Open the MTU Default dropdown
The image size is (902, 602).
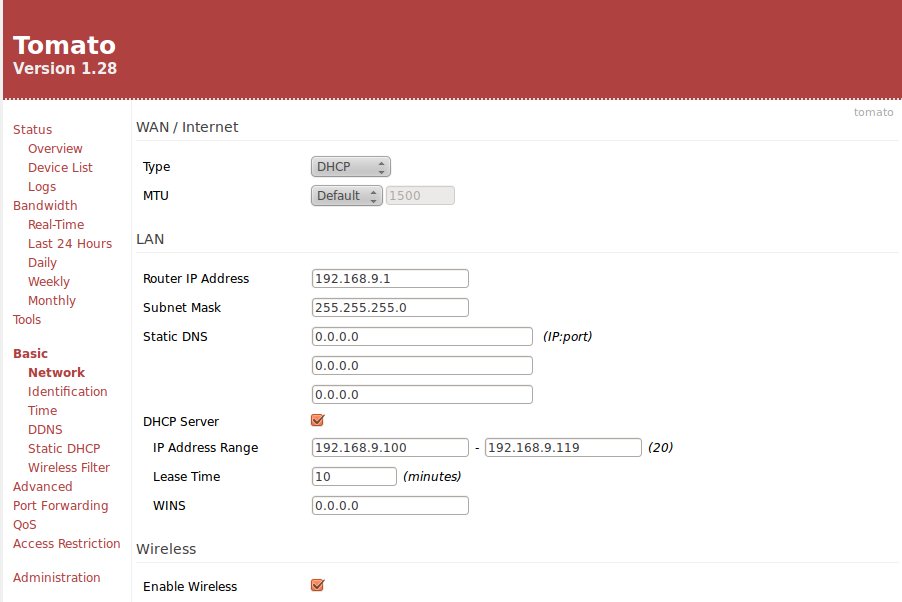[347, 196]
